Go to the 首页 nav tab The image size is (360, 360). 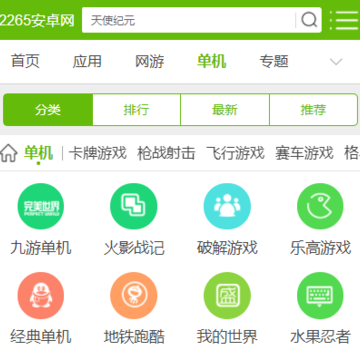point(25,61)
